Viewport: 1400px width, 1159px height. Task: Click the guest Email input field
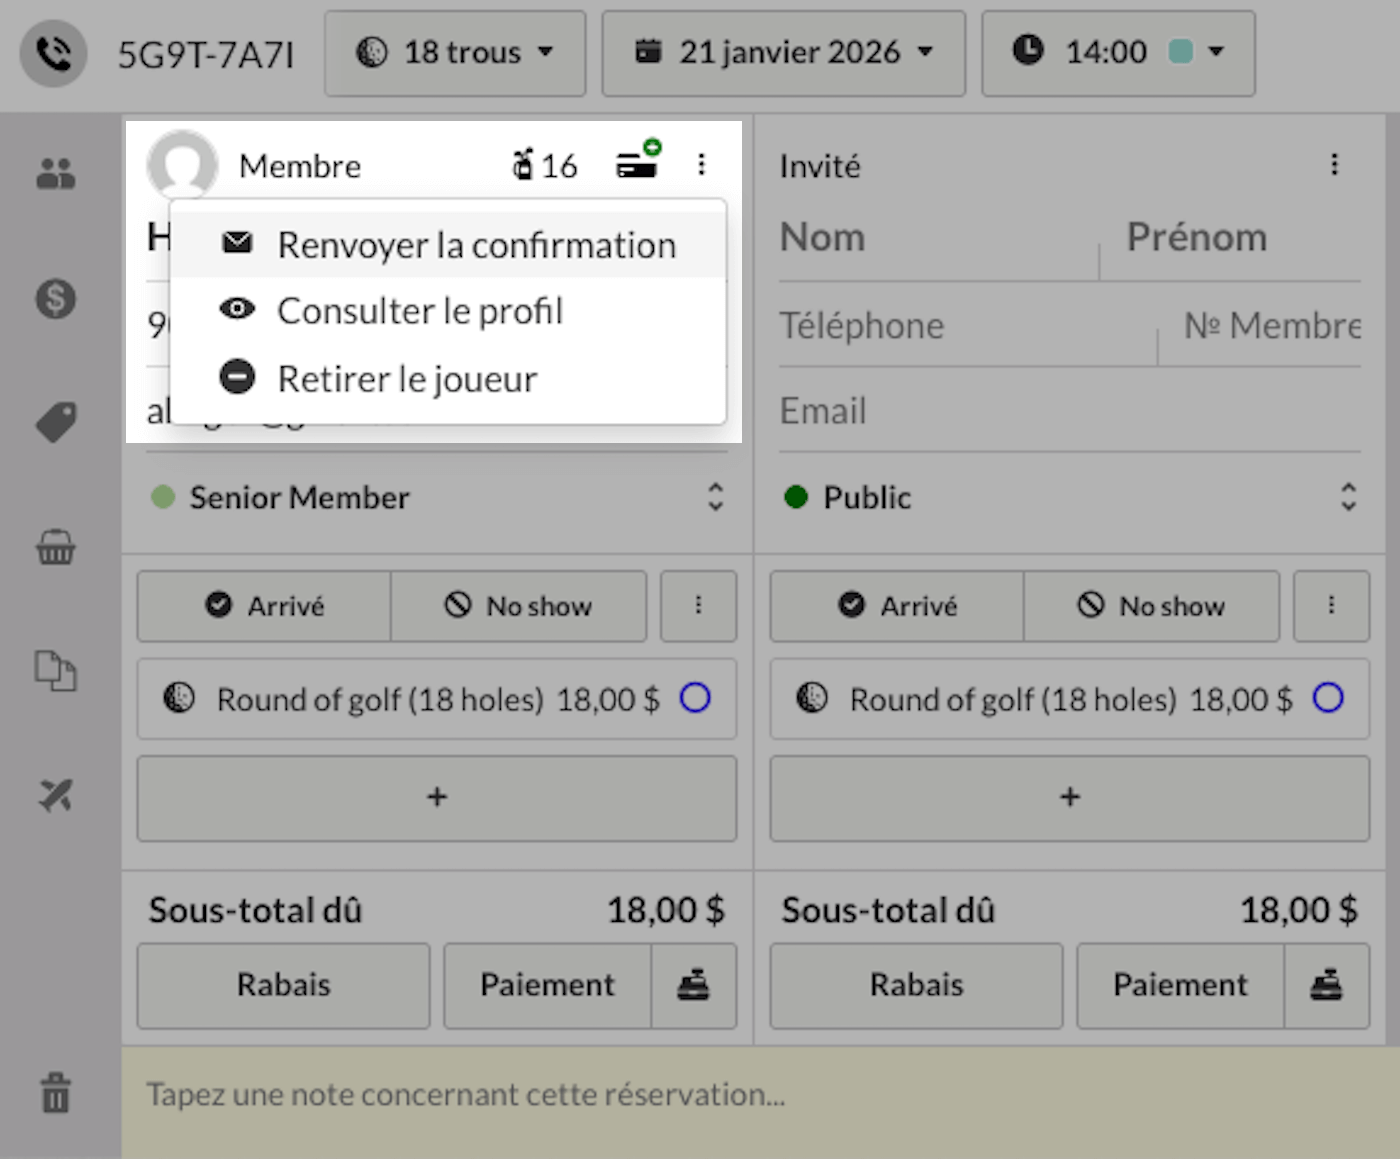click(x=1070, y=411)
